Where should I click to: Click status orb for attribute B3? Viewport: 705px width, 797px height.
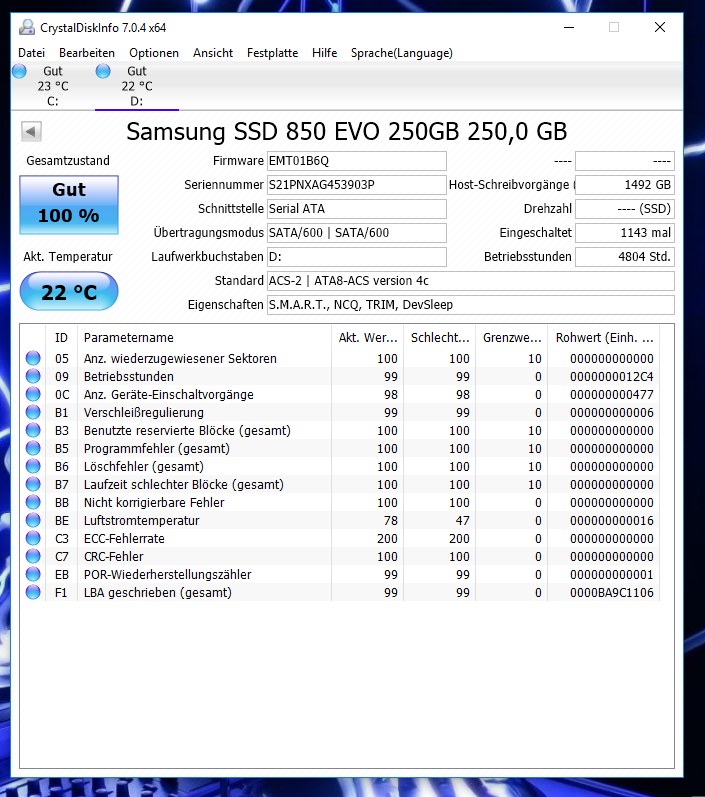point(33,431)
